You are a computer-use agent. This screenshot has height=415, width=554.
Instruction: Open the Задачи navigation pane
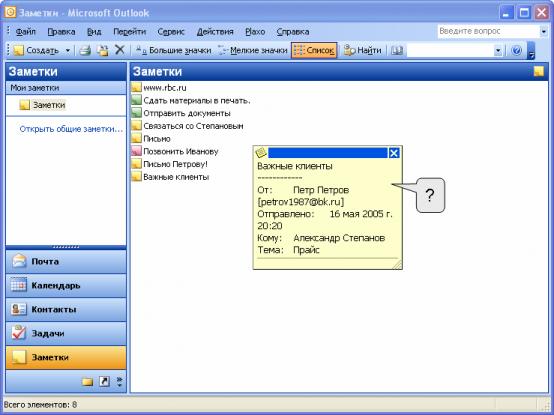(66, 333)
